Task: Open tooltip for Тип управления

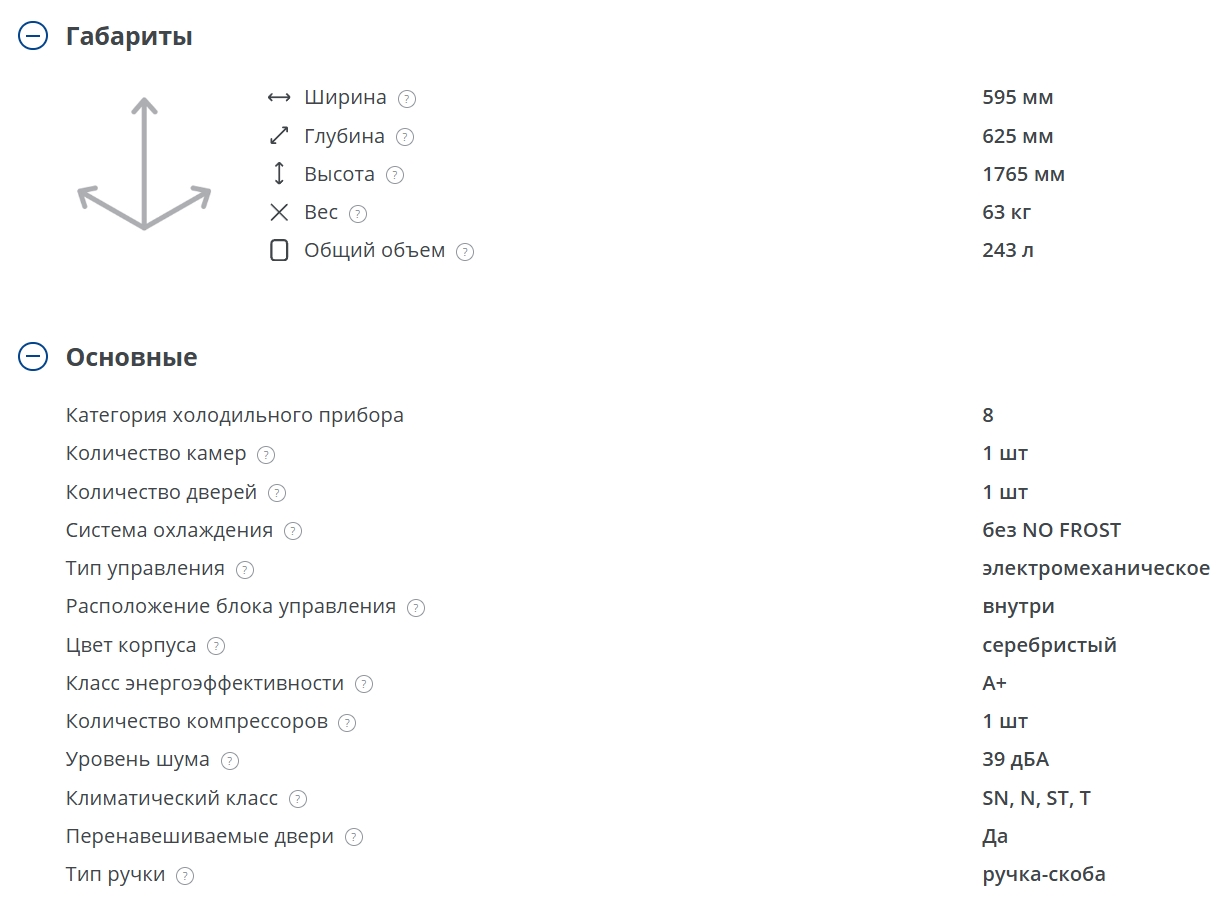Action: coord(245,570)
